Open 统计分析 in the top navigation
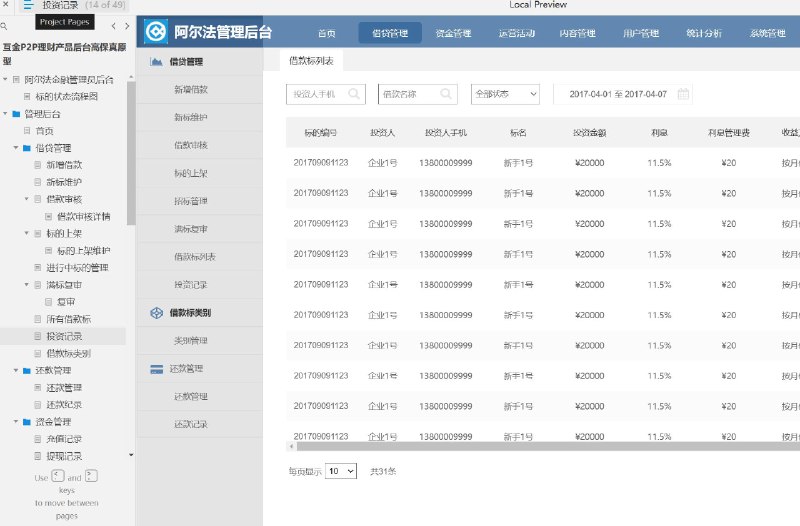The image size is (800, 526). coord(704,33)
